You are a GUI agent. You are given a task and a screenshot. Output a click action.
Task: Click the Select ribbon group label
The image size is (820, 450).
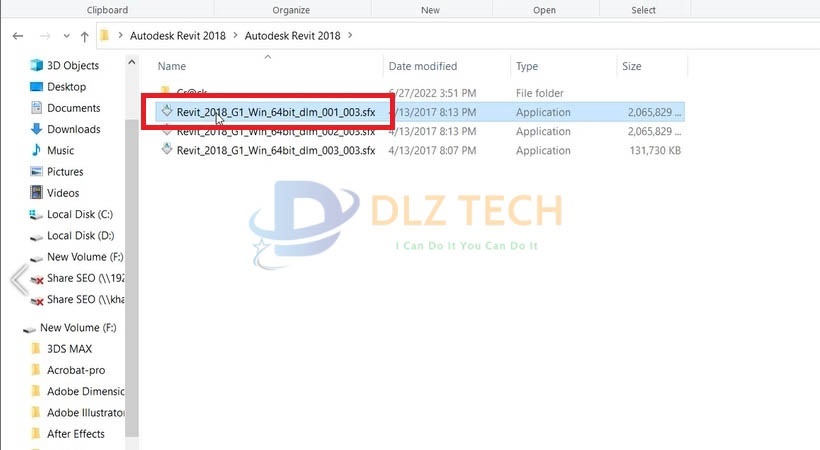point(643,10)
